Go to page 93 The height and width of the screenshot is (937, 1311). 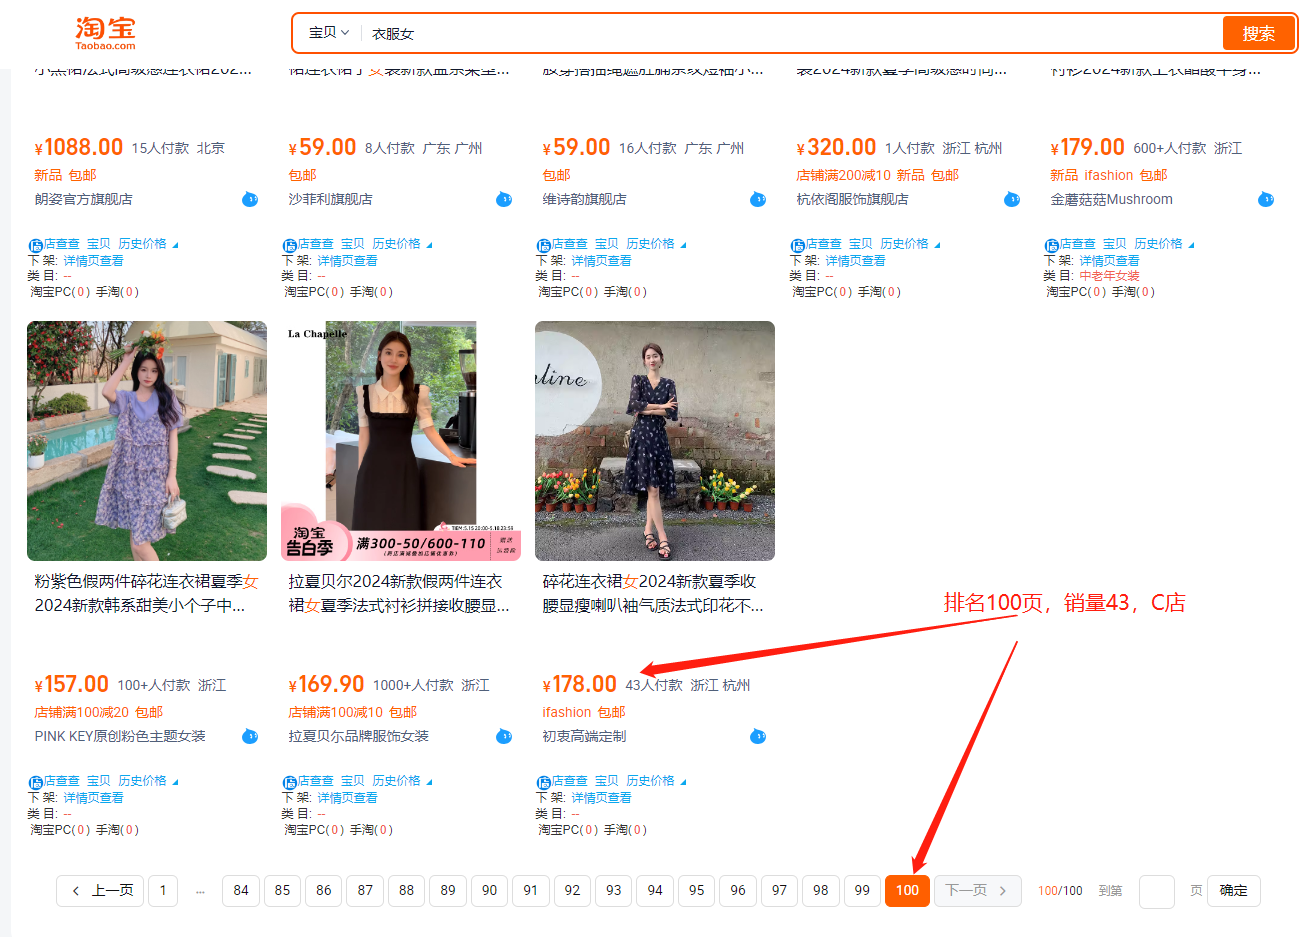coord(613,890)
